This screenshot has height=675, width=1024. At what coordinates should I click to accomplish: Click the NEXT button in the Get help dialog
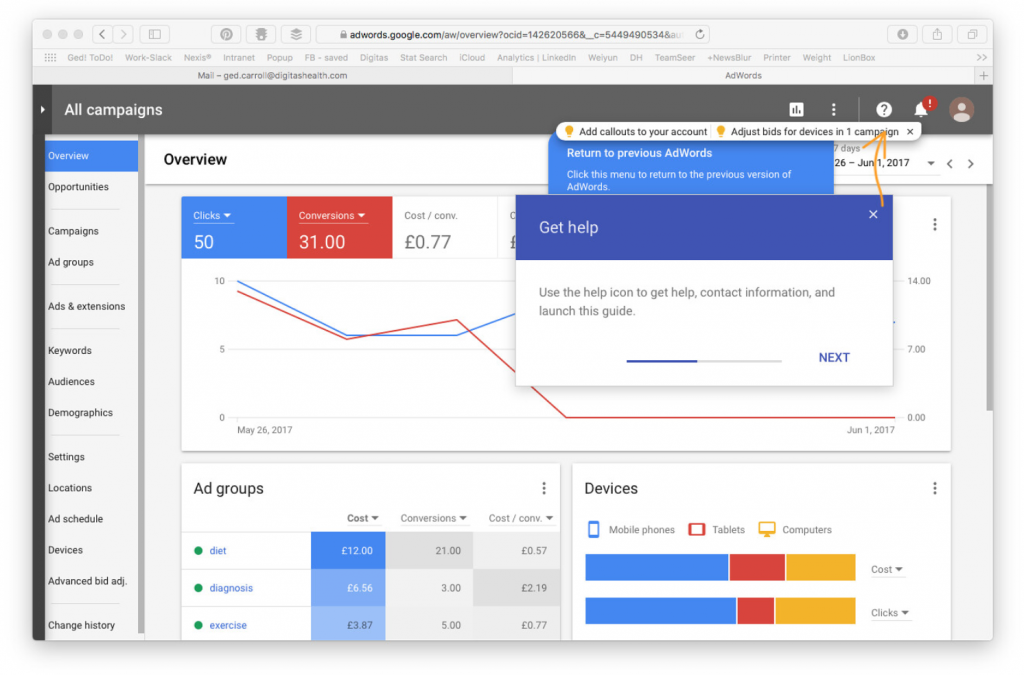click(x=834, y=357)
